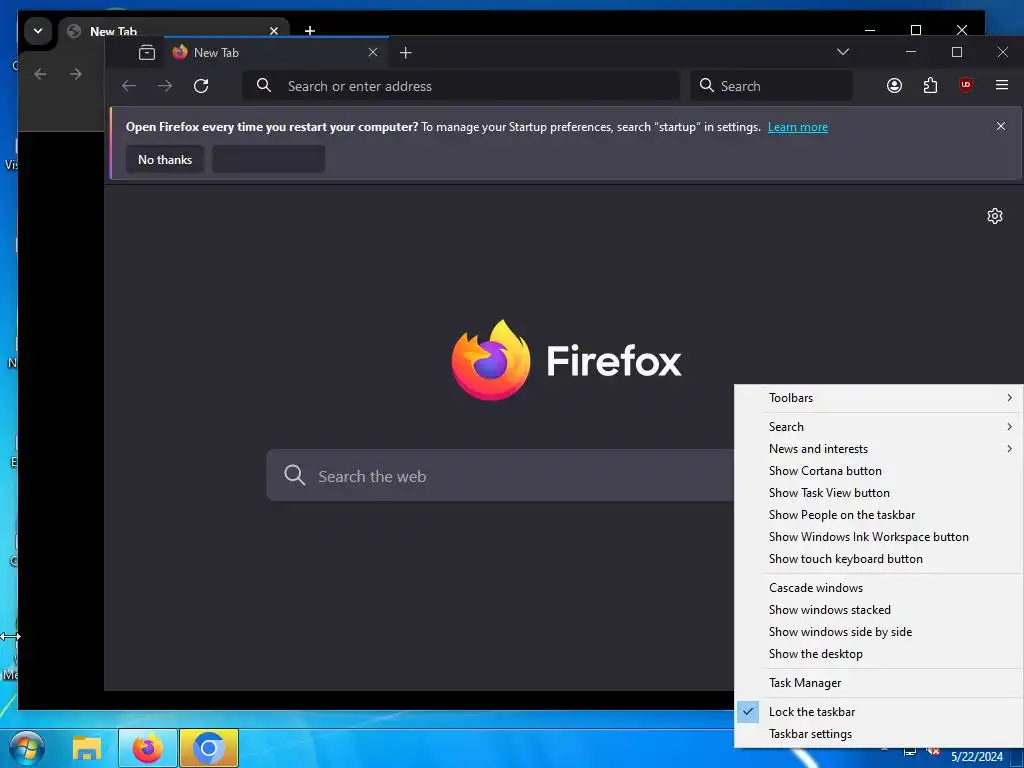Open Chrome window tab search dropdown

pos(38,30)
